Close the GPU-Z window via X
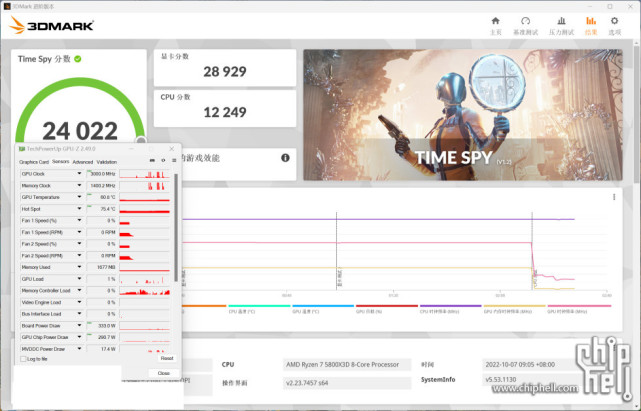 tap(172, 149)
